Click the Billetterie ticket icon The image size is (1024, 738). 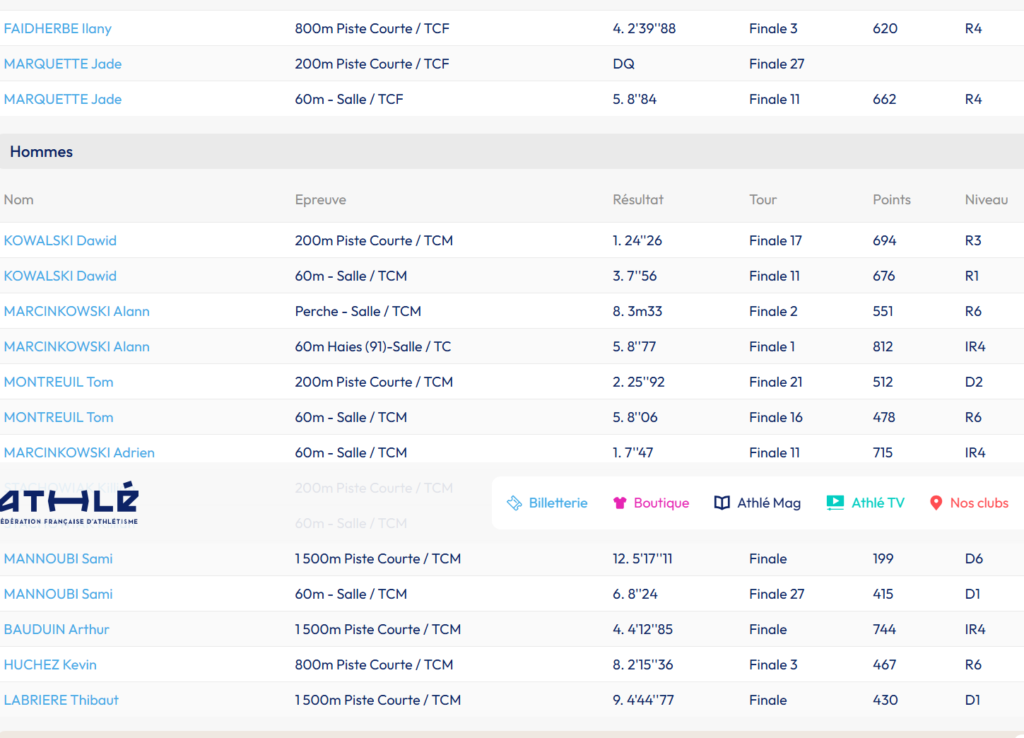514,503
